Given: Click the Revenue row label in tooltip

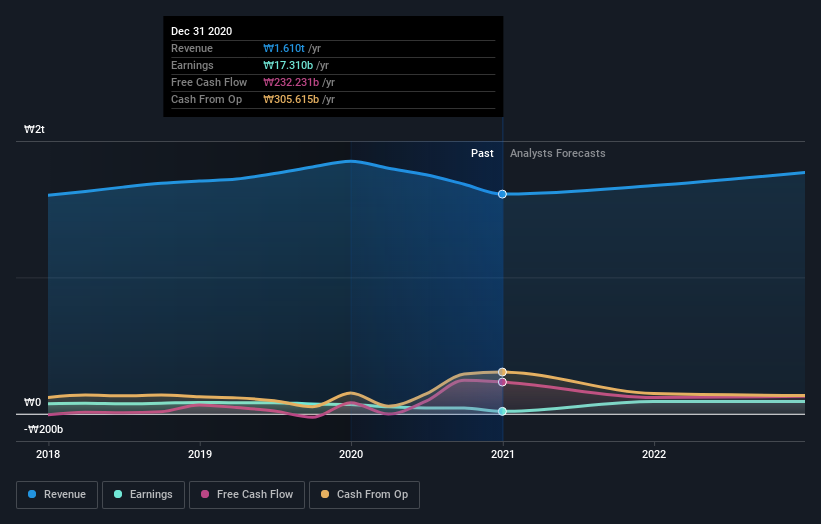Looking at the screenshot, I should pyautogui.click(x=192, y=48).
